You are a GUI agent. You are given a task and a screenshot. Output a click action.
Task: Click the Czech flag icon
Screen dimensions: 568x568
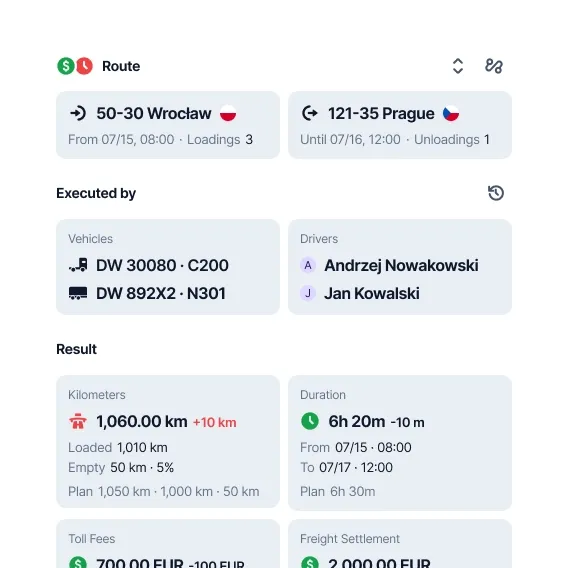tap(451, 113)
